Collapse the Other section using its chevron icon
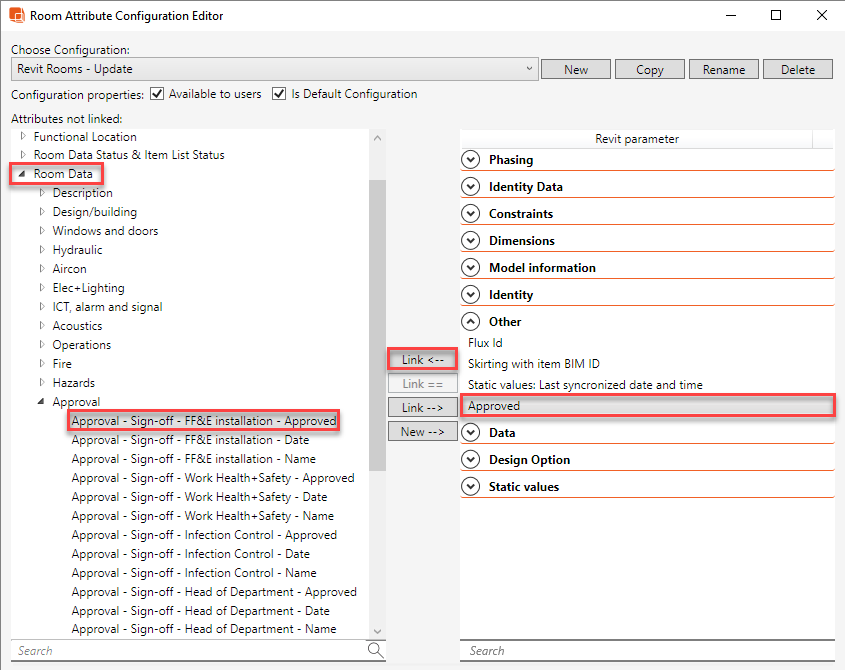845x670 pixels. tap(470, 321)
